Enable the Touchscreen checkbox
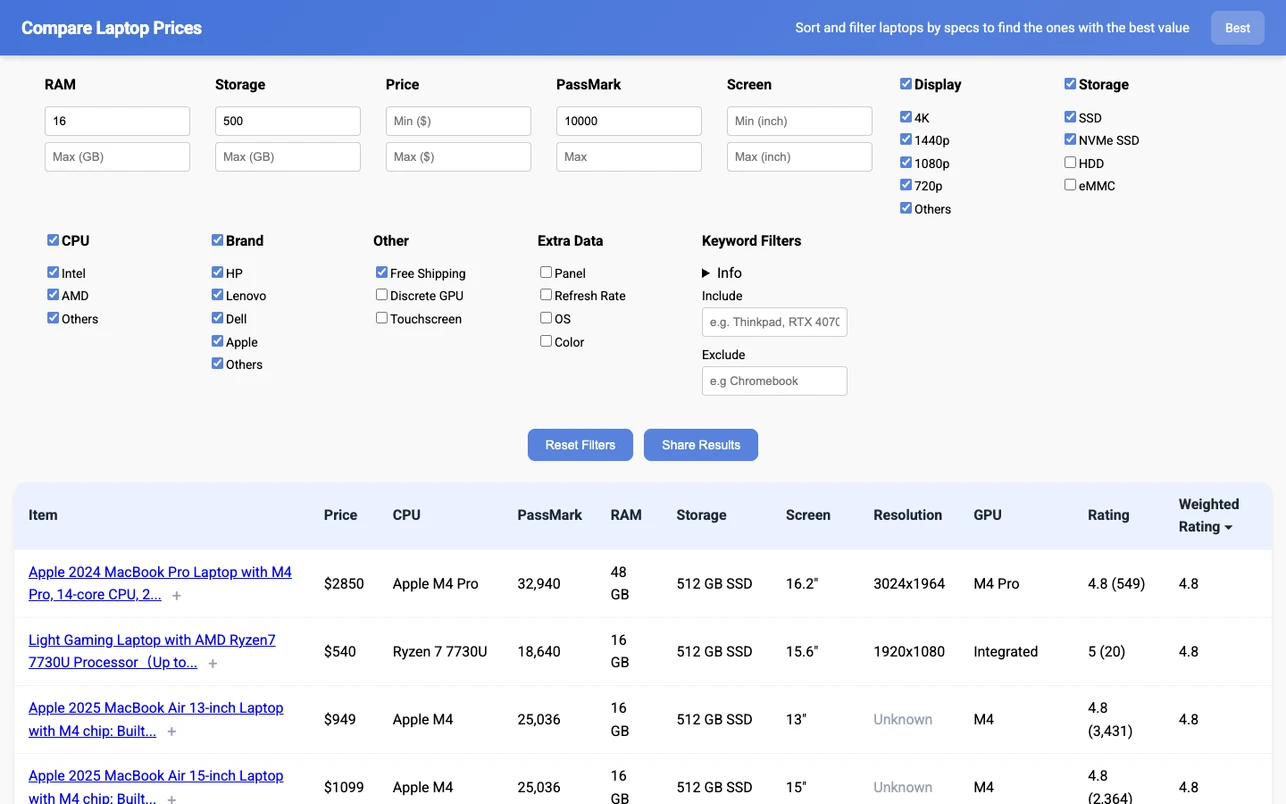This screenshot has width=1286, height=804. [382, 318]
